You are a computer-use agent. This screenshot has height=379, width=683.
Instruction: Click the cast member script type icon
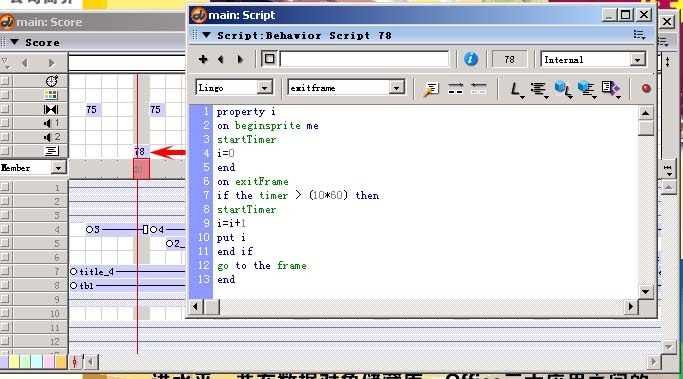[269, 59]
